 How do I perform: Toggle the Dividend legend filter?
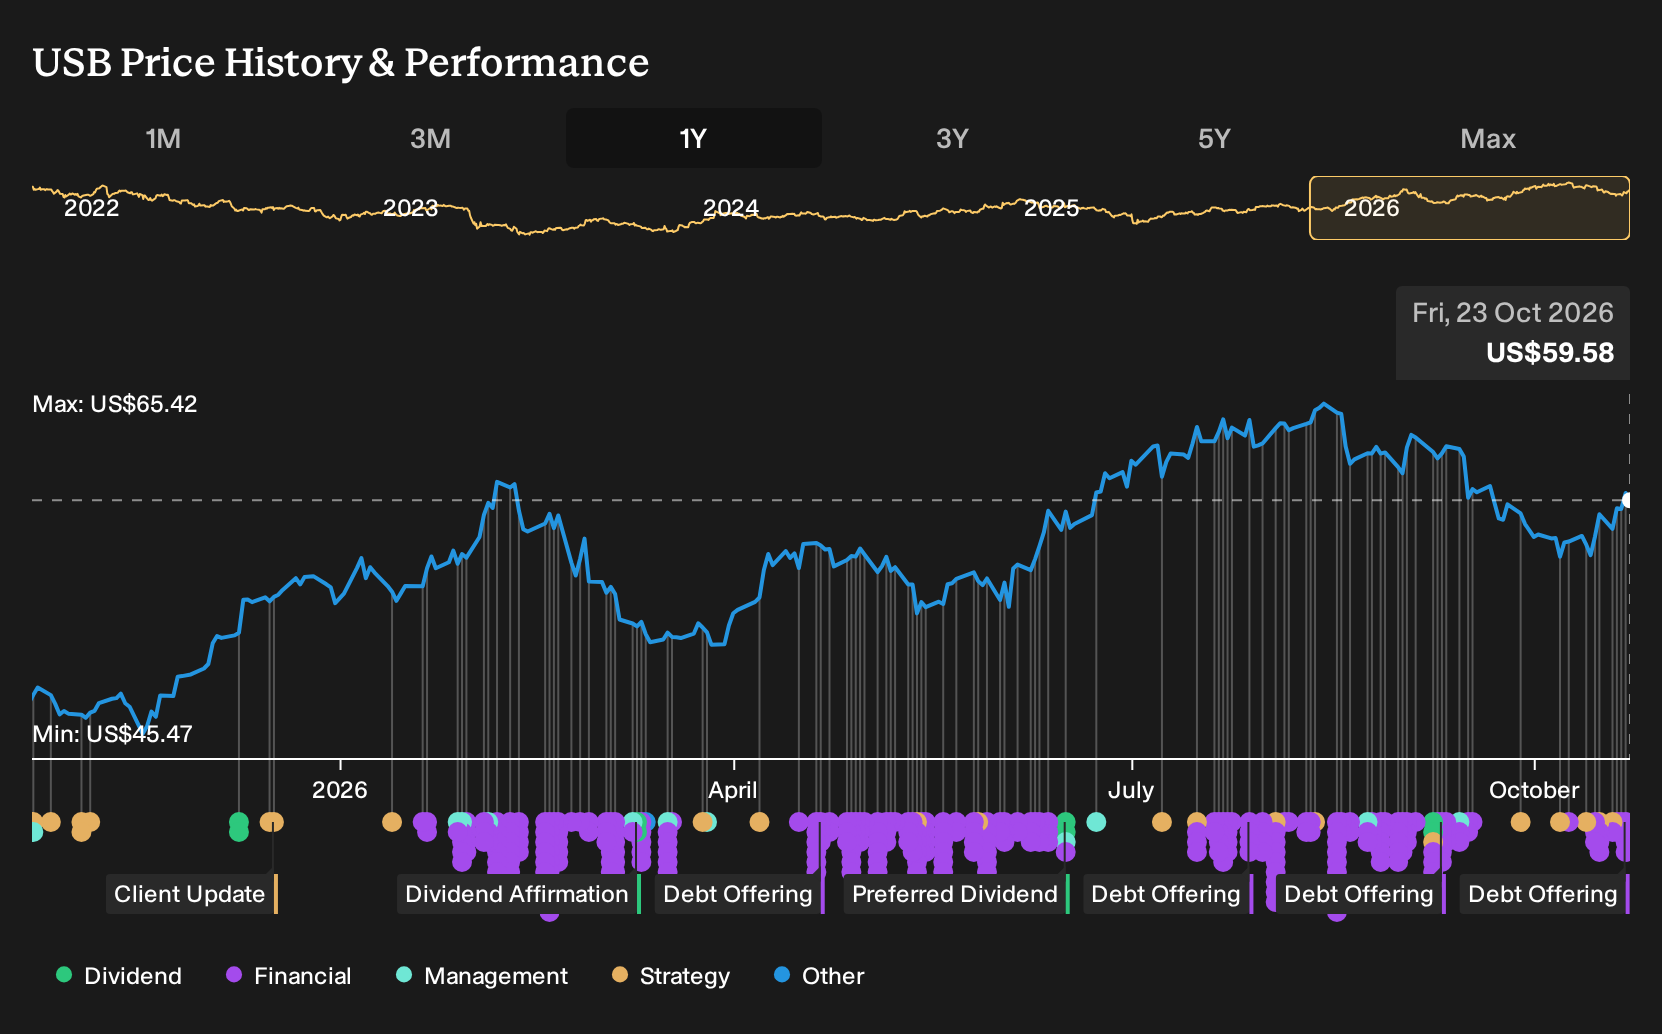[x=119, y=976]
